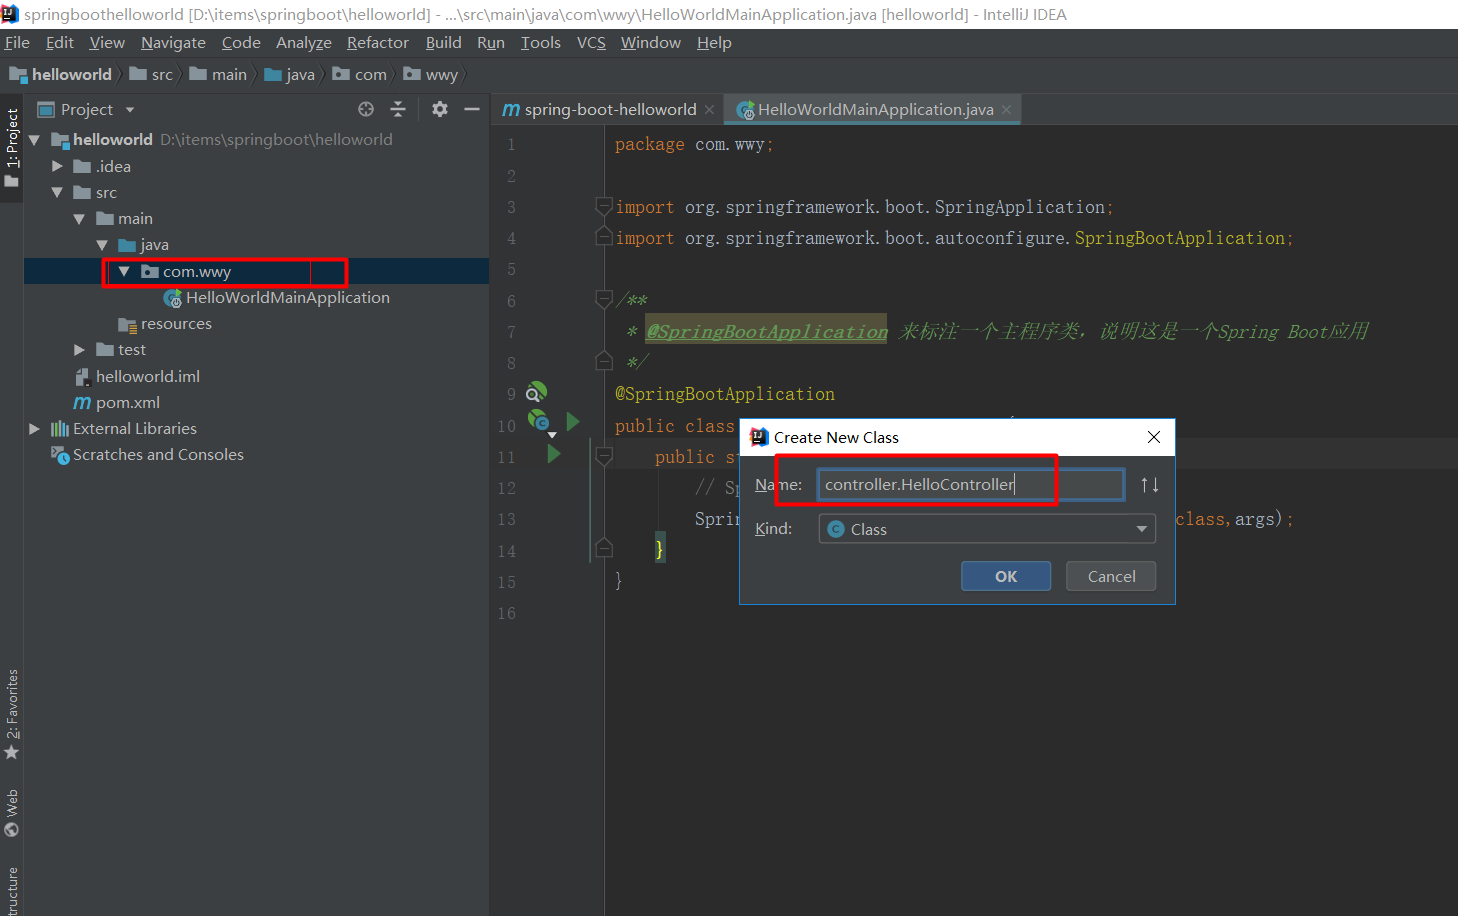Open the Build menu

pyautogui.click(x=444, y=42)
